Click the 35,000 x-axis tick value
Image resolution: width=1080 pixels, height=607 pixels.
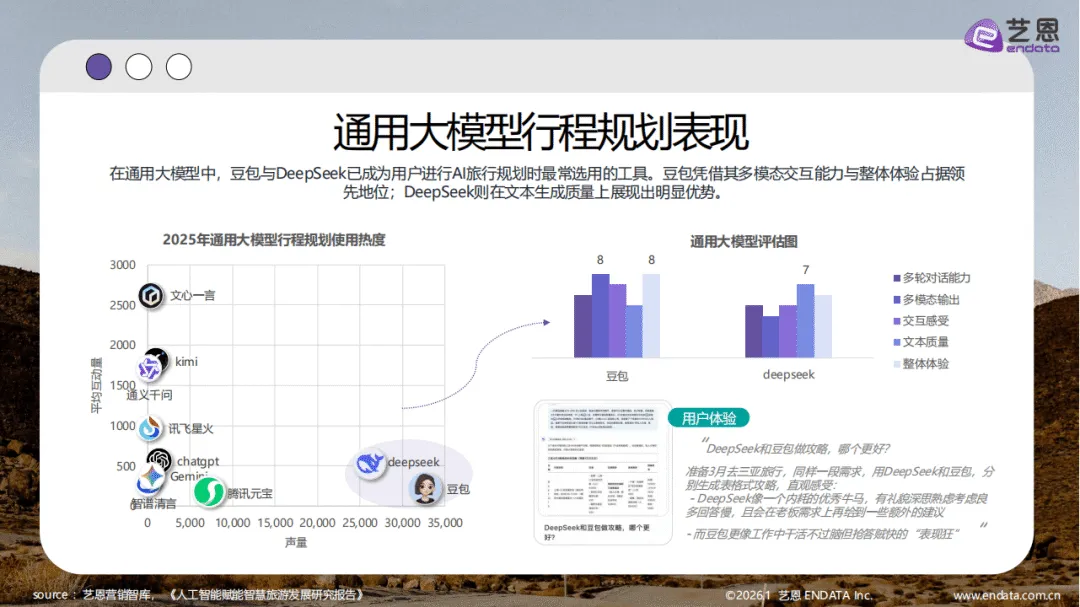click(445, 523)
